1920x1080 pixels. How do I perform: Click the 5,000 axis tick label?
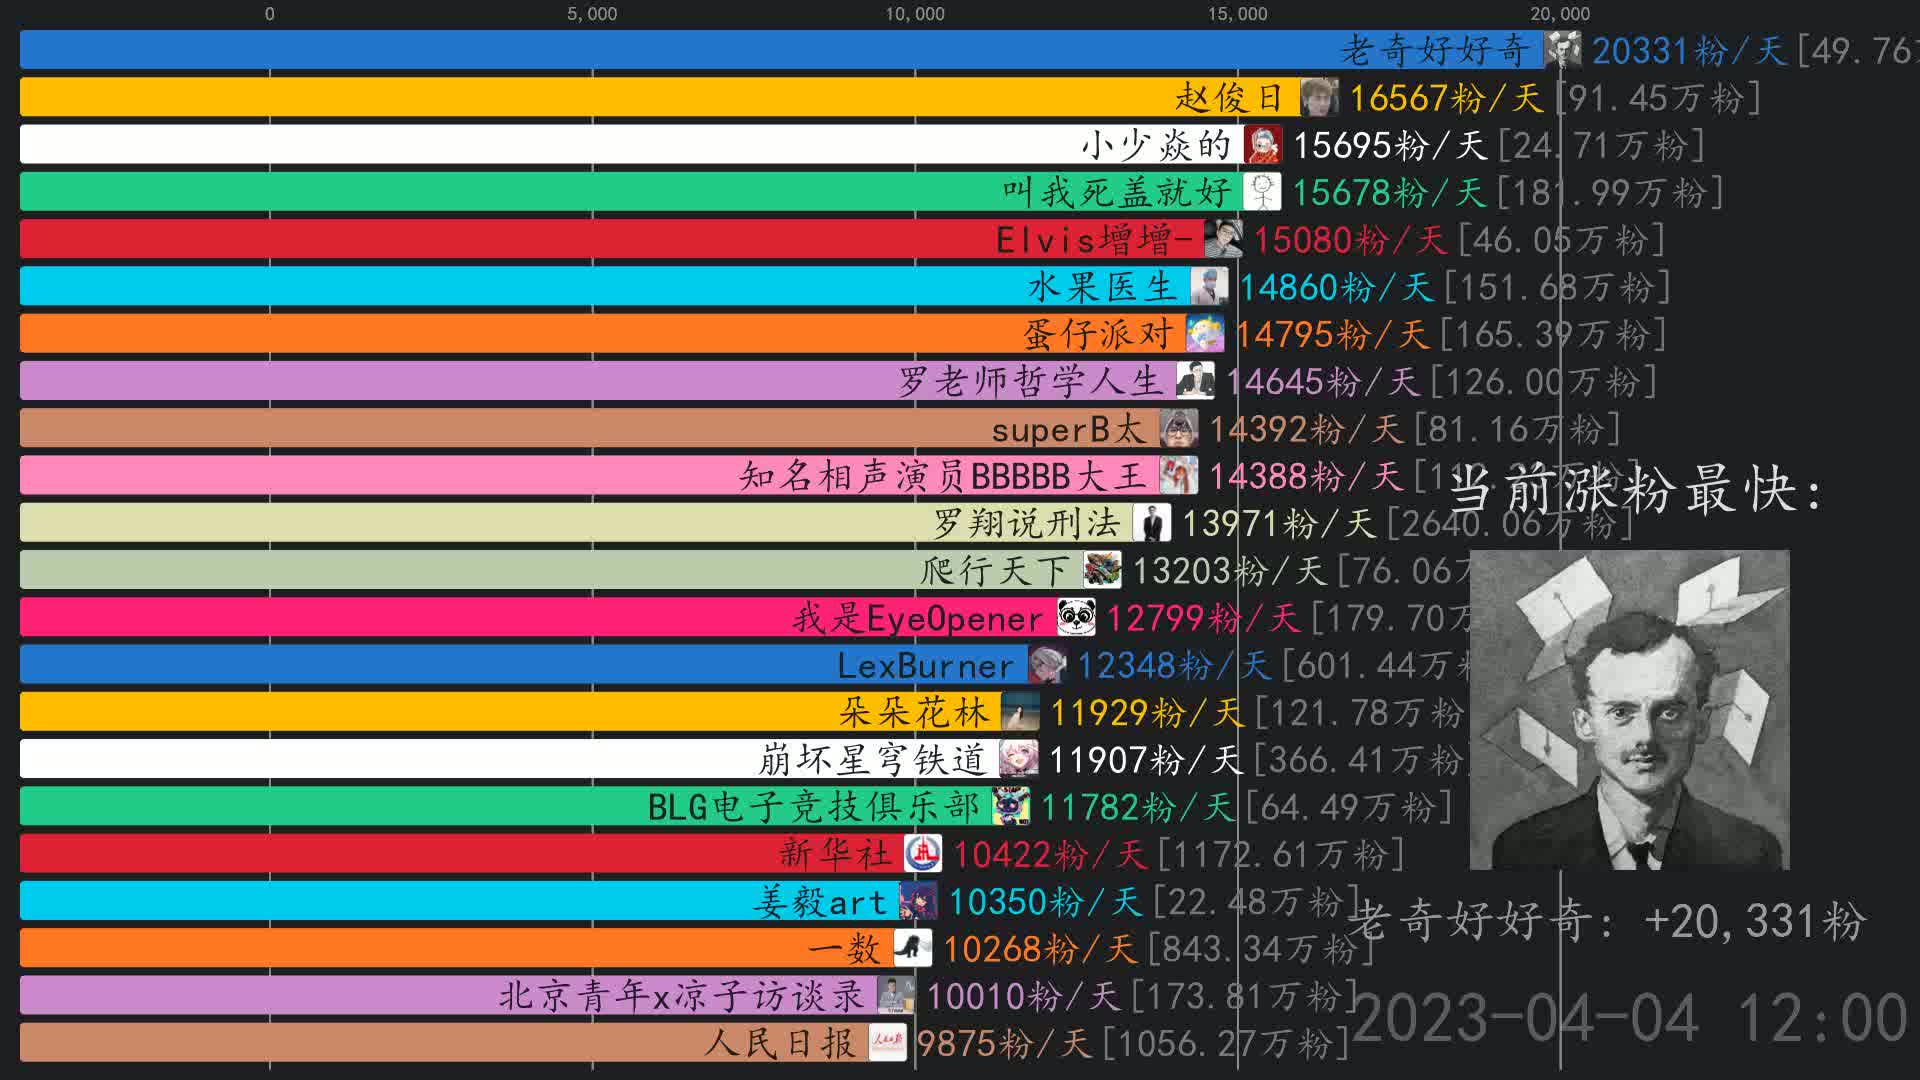point(592,14)
